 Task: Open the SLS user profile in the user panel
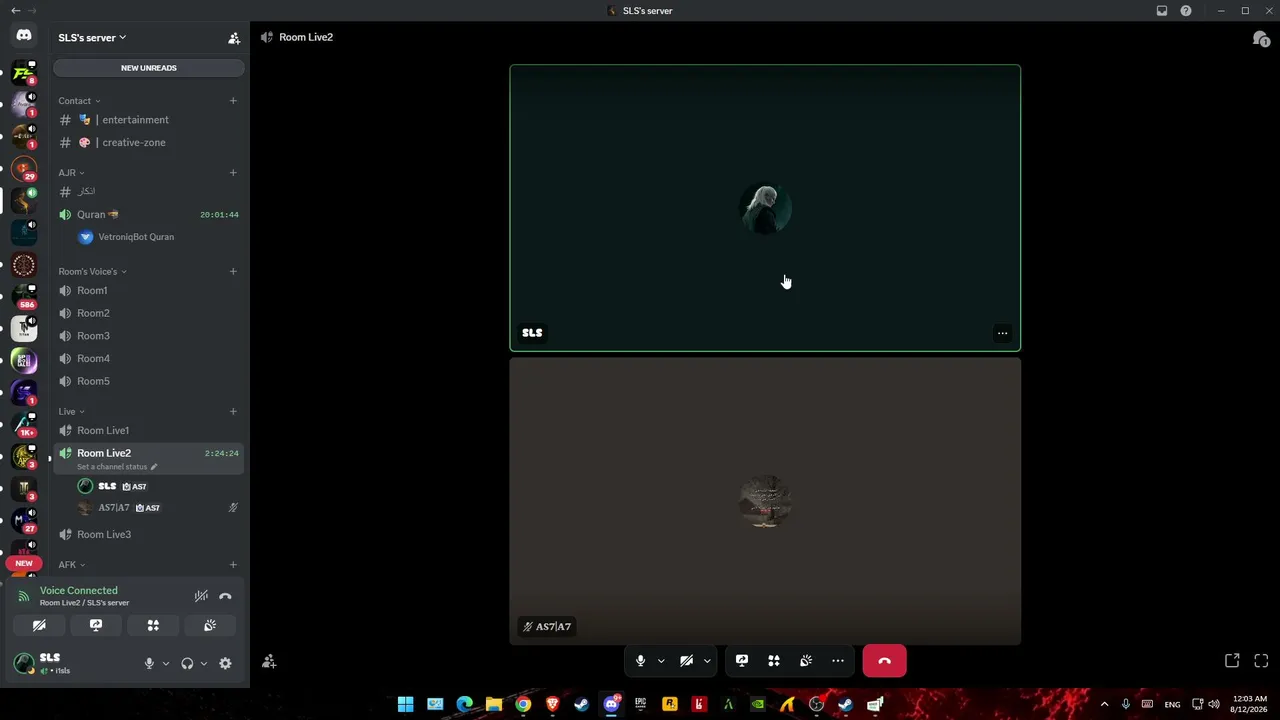click(75, 663)
